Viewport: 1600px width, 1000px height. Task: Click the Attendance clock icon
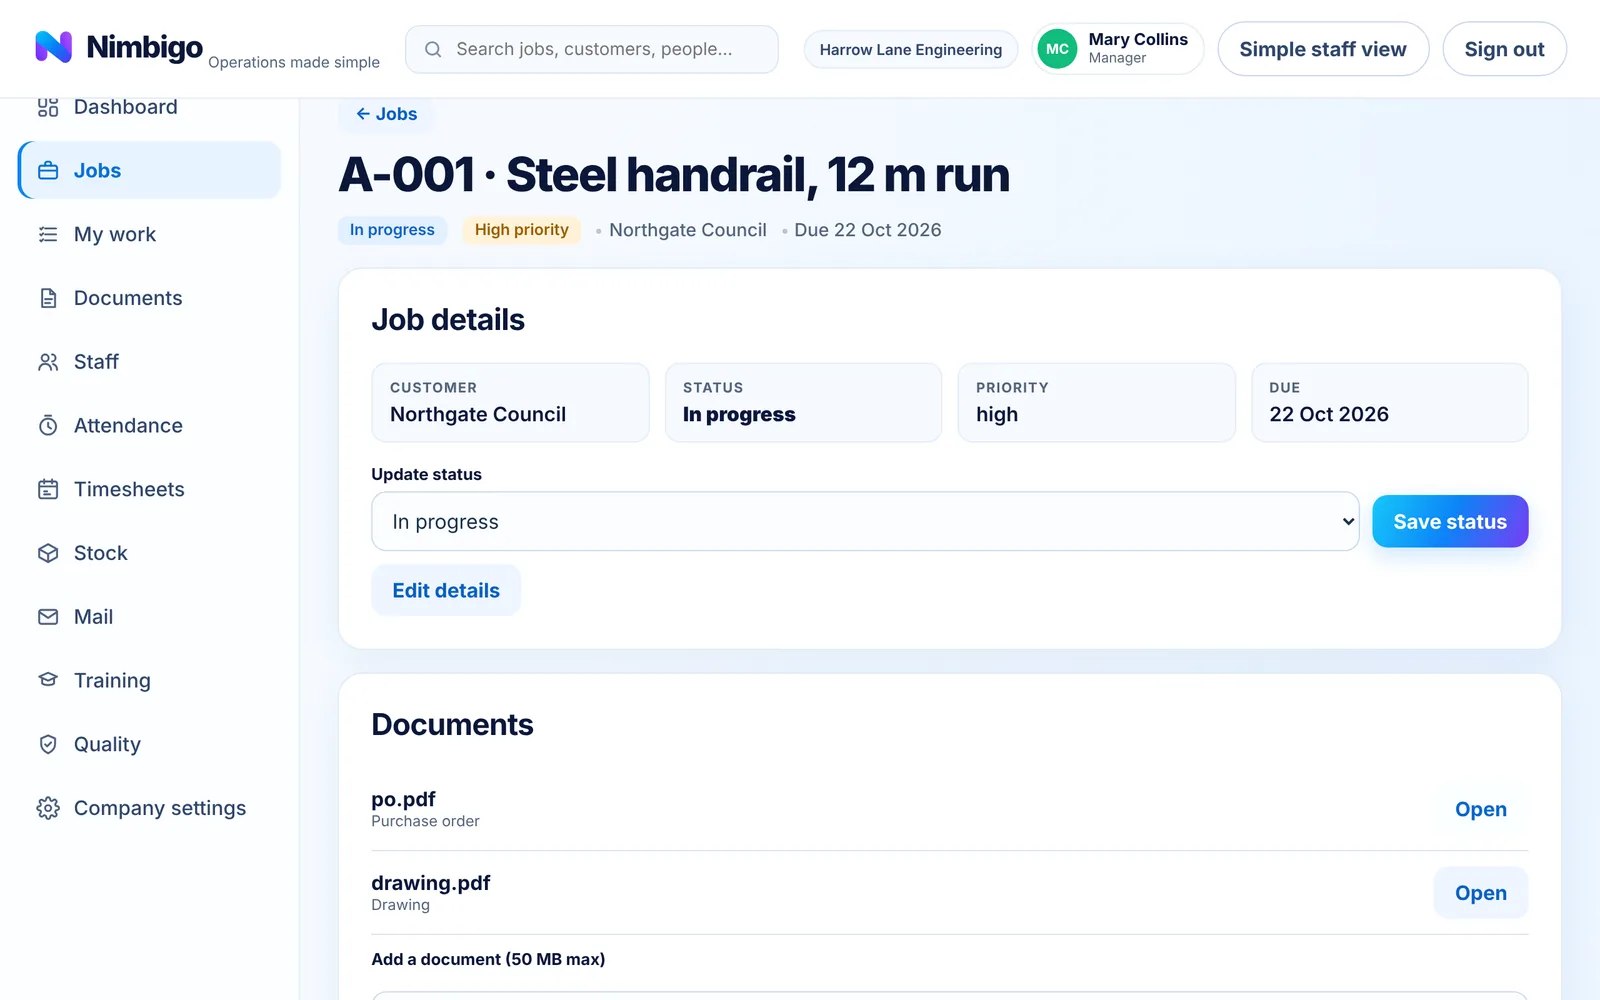click(48, 425)
